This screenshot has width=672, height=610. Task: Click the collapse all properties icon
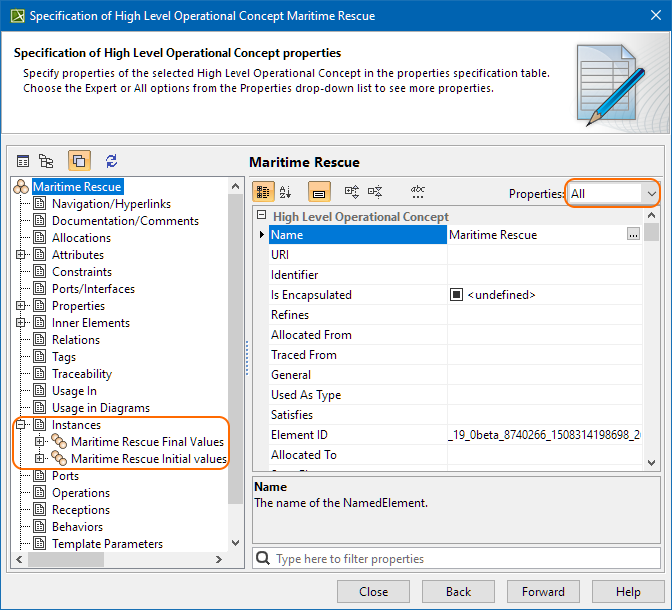pyautogui.click(x=375, y=192)
